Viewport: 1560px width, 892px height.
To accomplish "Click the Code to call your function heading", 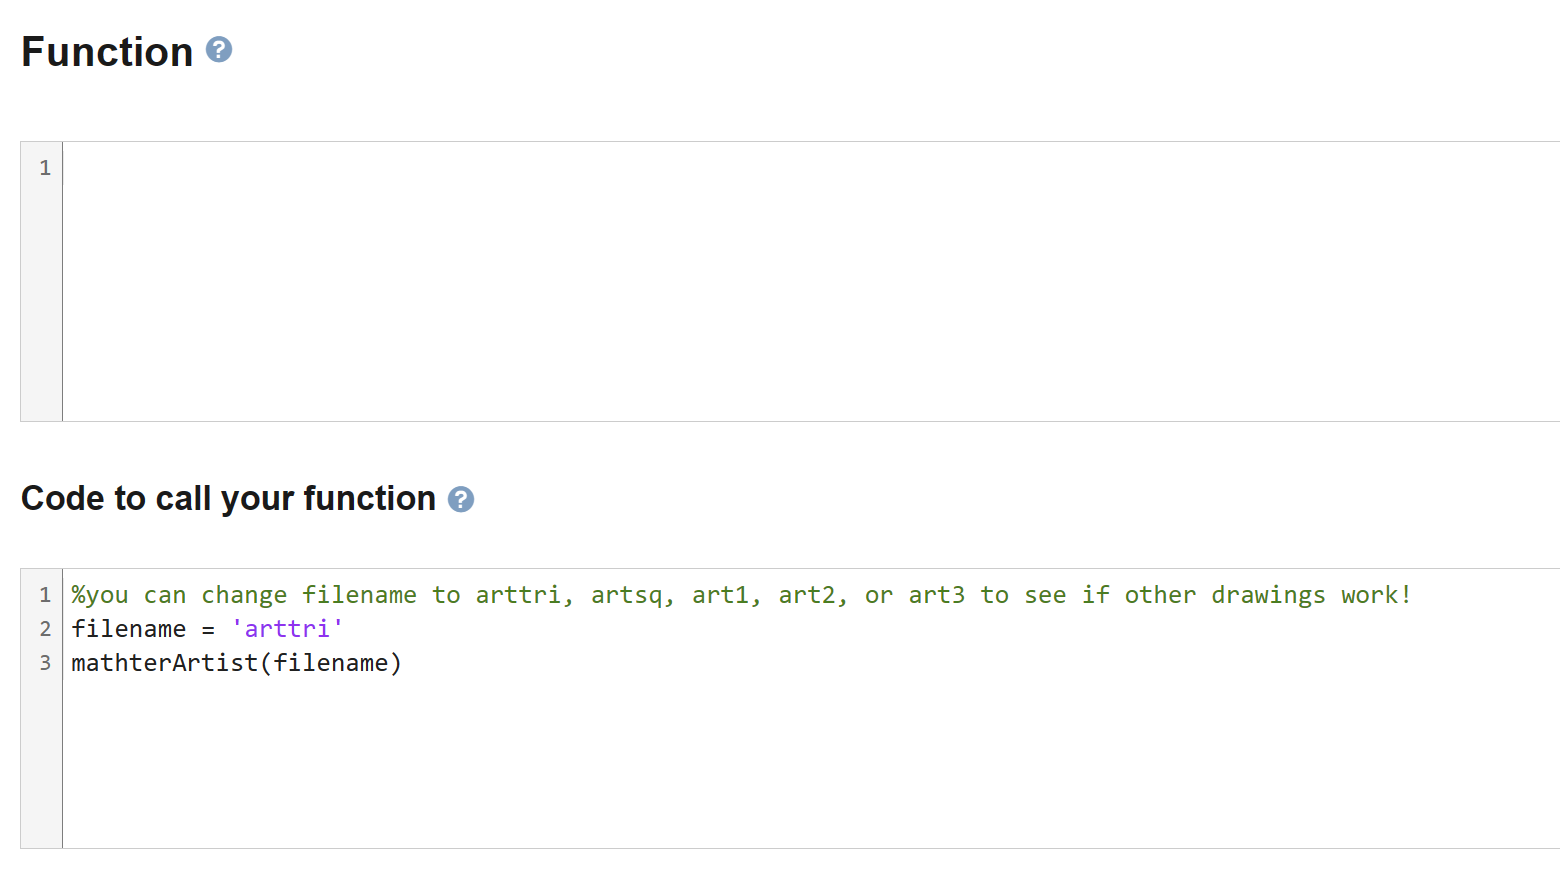I will (228, 498).
